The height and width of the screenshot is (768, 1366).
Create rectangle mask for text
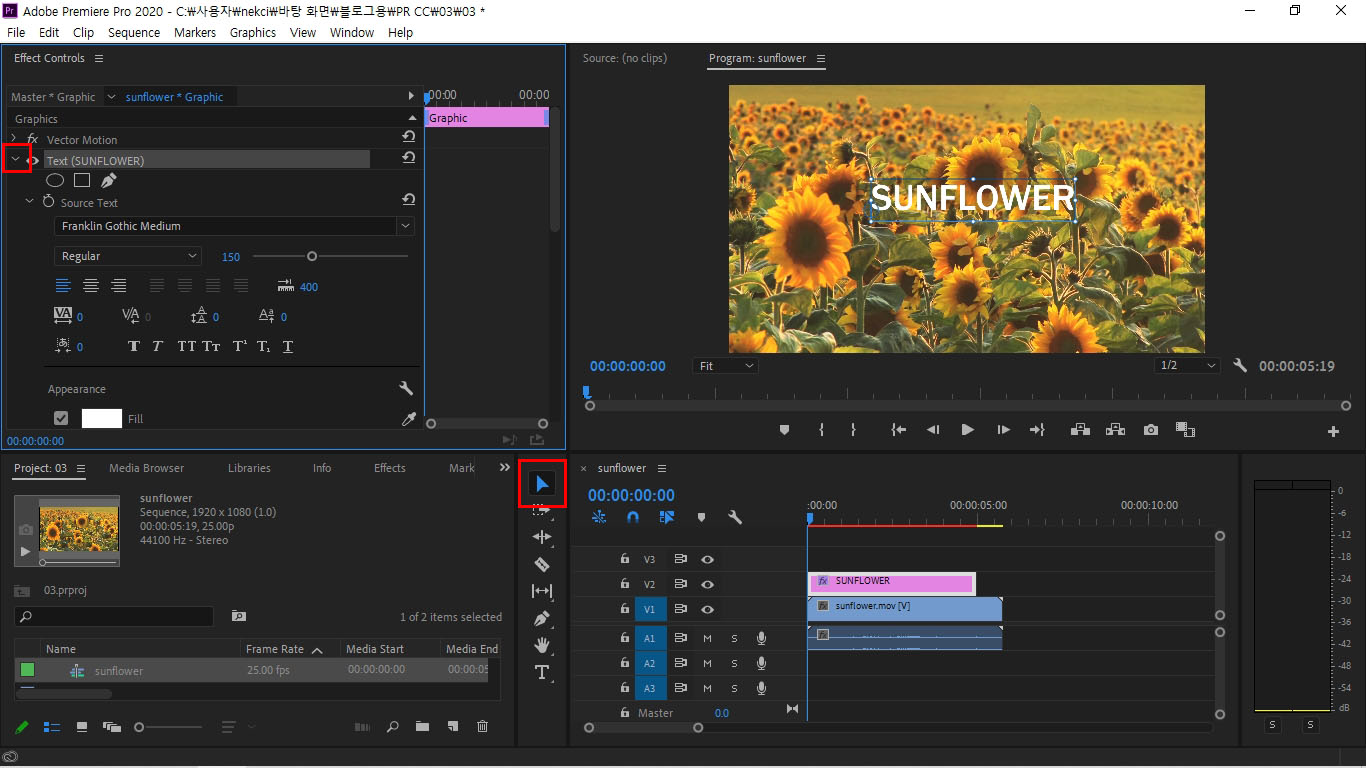pos(82,181)
